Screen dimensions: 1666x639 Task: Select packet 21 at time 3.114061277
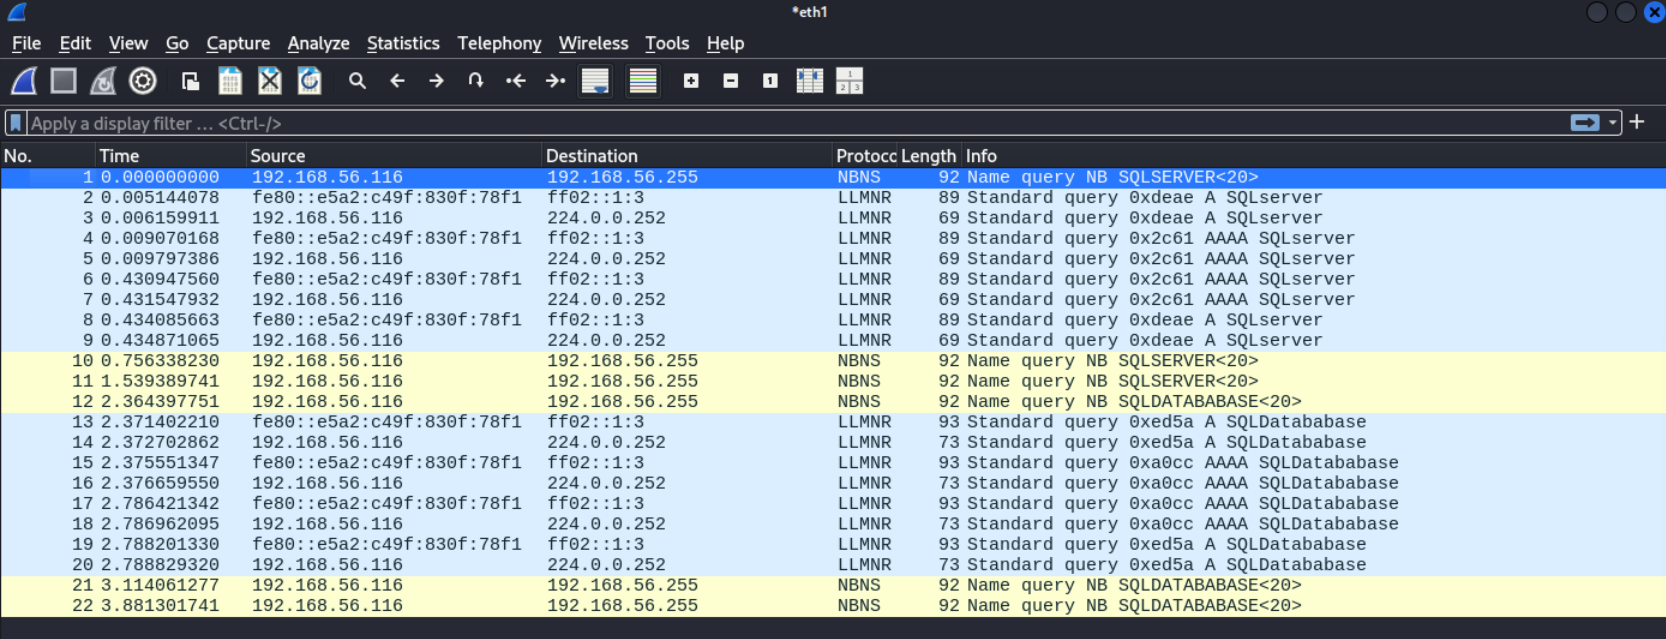[832, 585]
